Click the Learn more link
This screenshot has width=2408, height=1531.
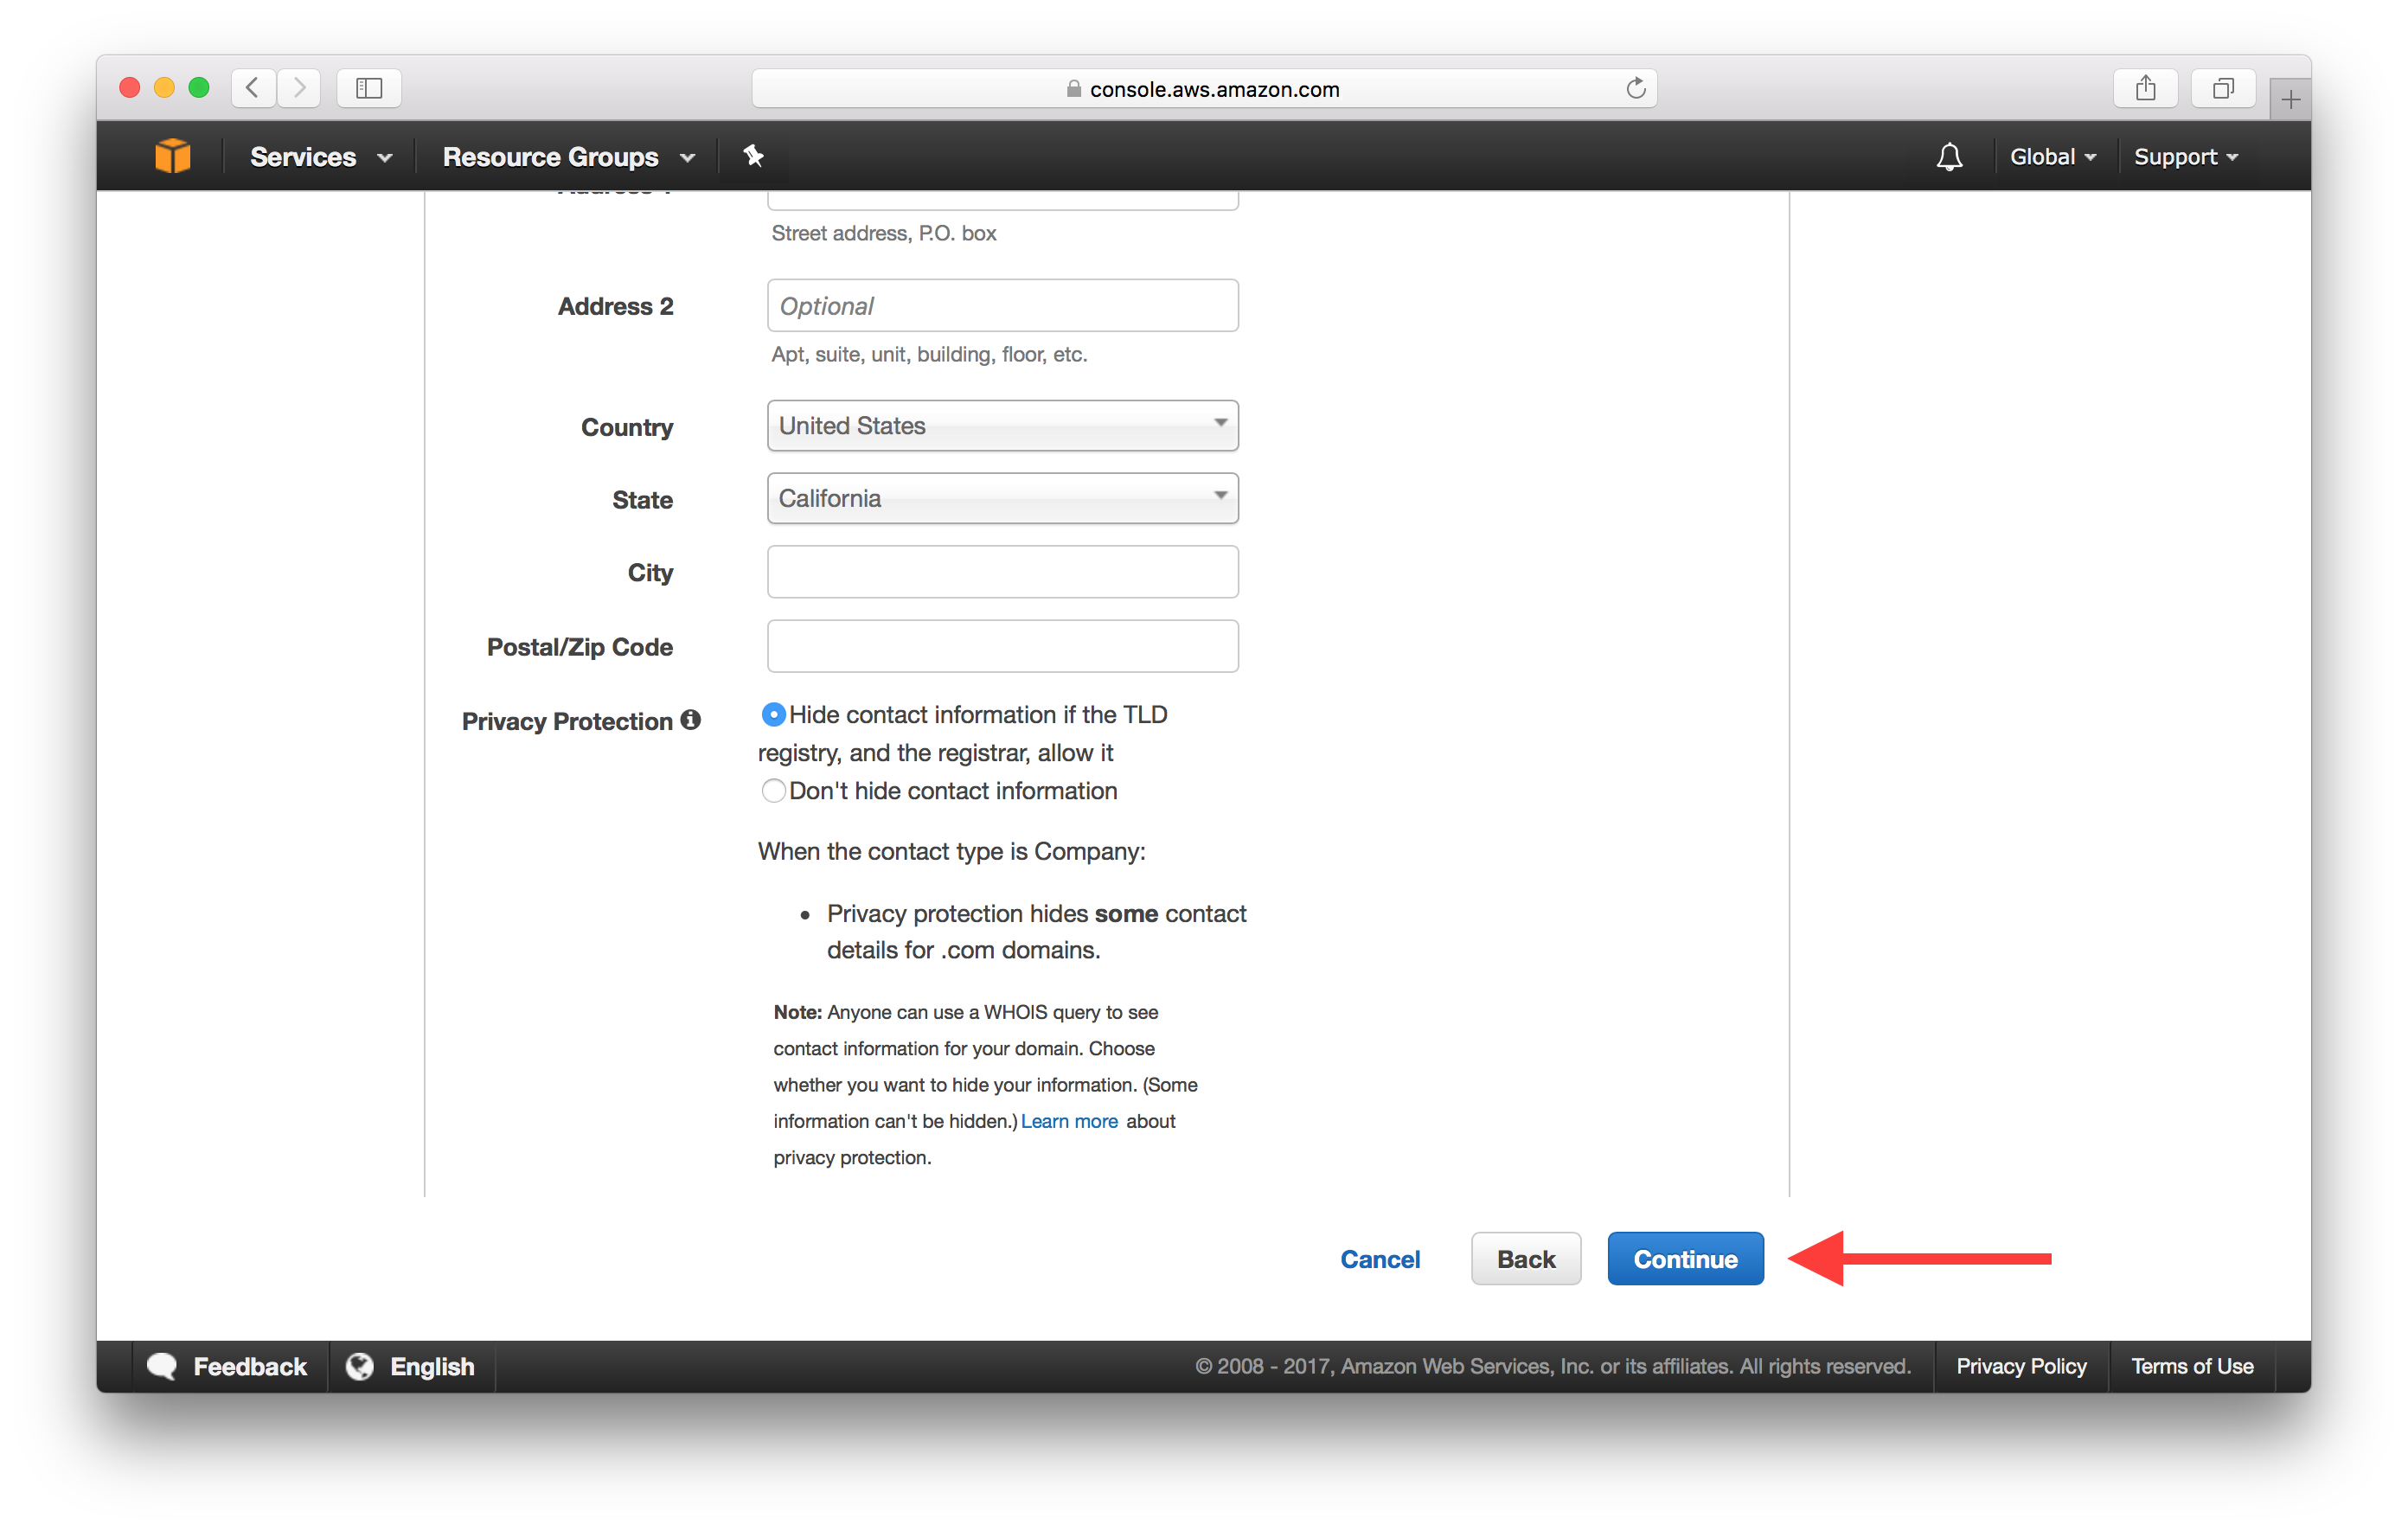[x=1068, y=1121]
